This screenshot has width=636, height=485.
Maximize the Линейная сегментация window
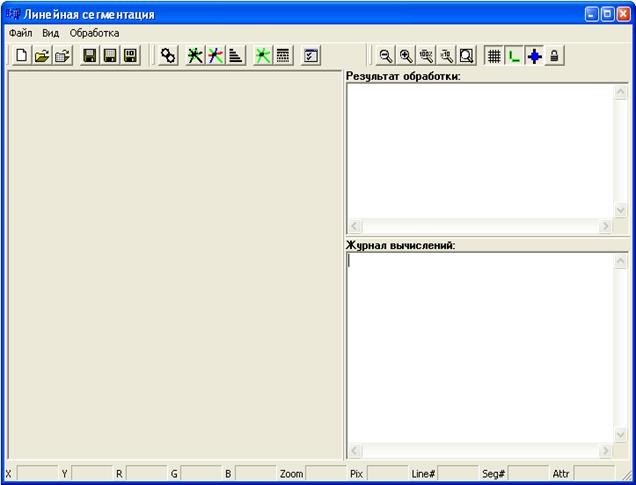(607, 14)
